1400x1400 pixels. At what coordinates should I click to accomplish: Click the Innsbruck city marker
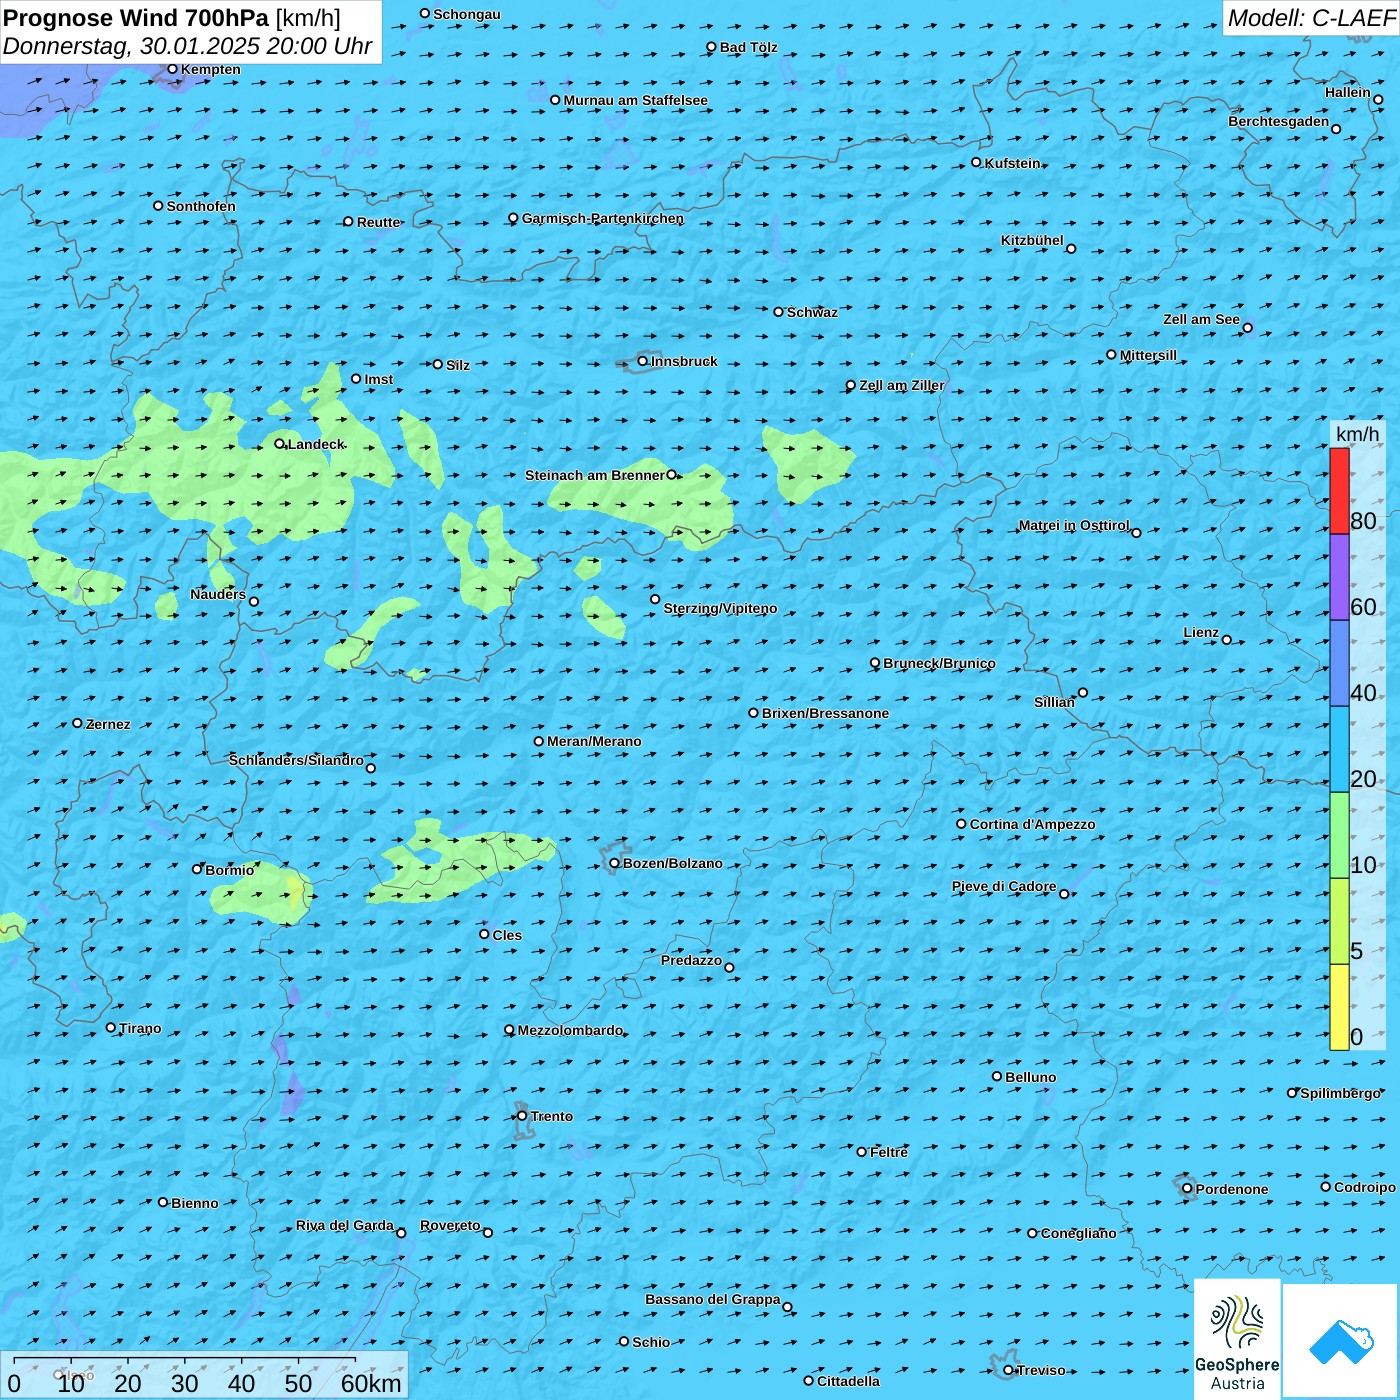point(643,361)
